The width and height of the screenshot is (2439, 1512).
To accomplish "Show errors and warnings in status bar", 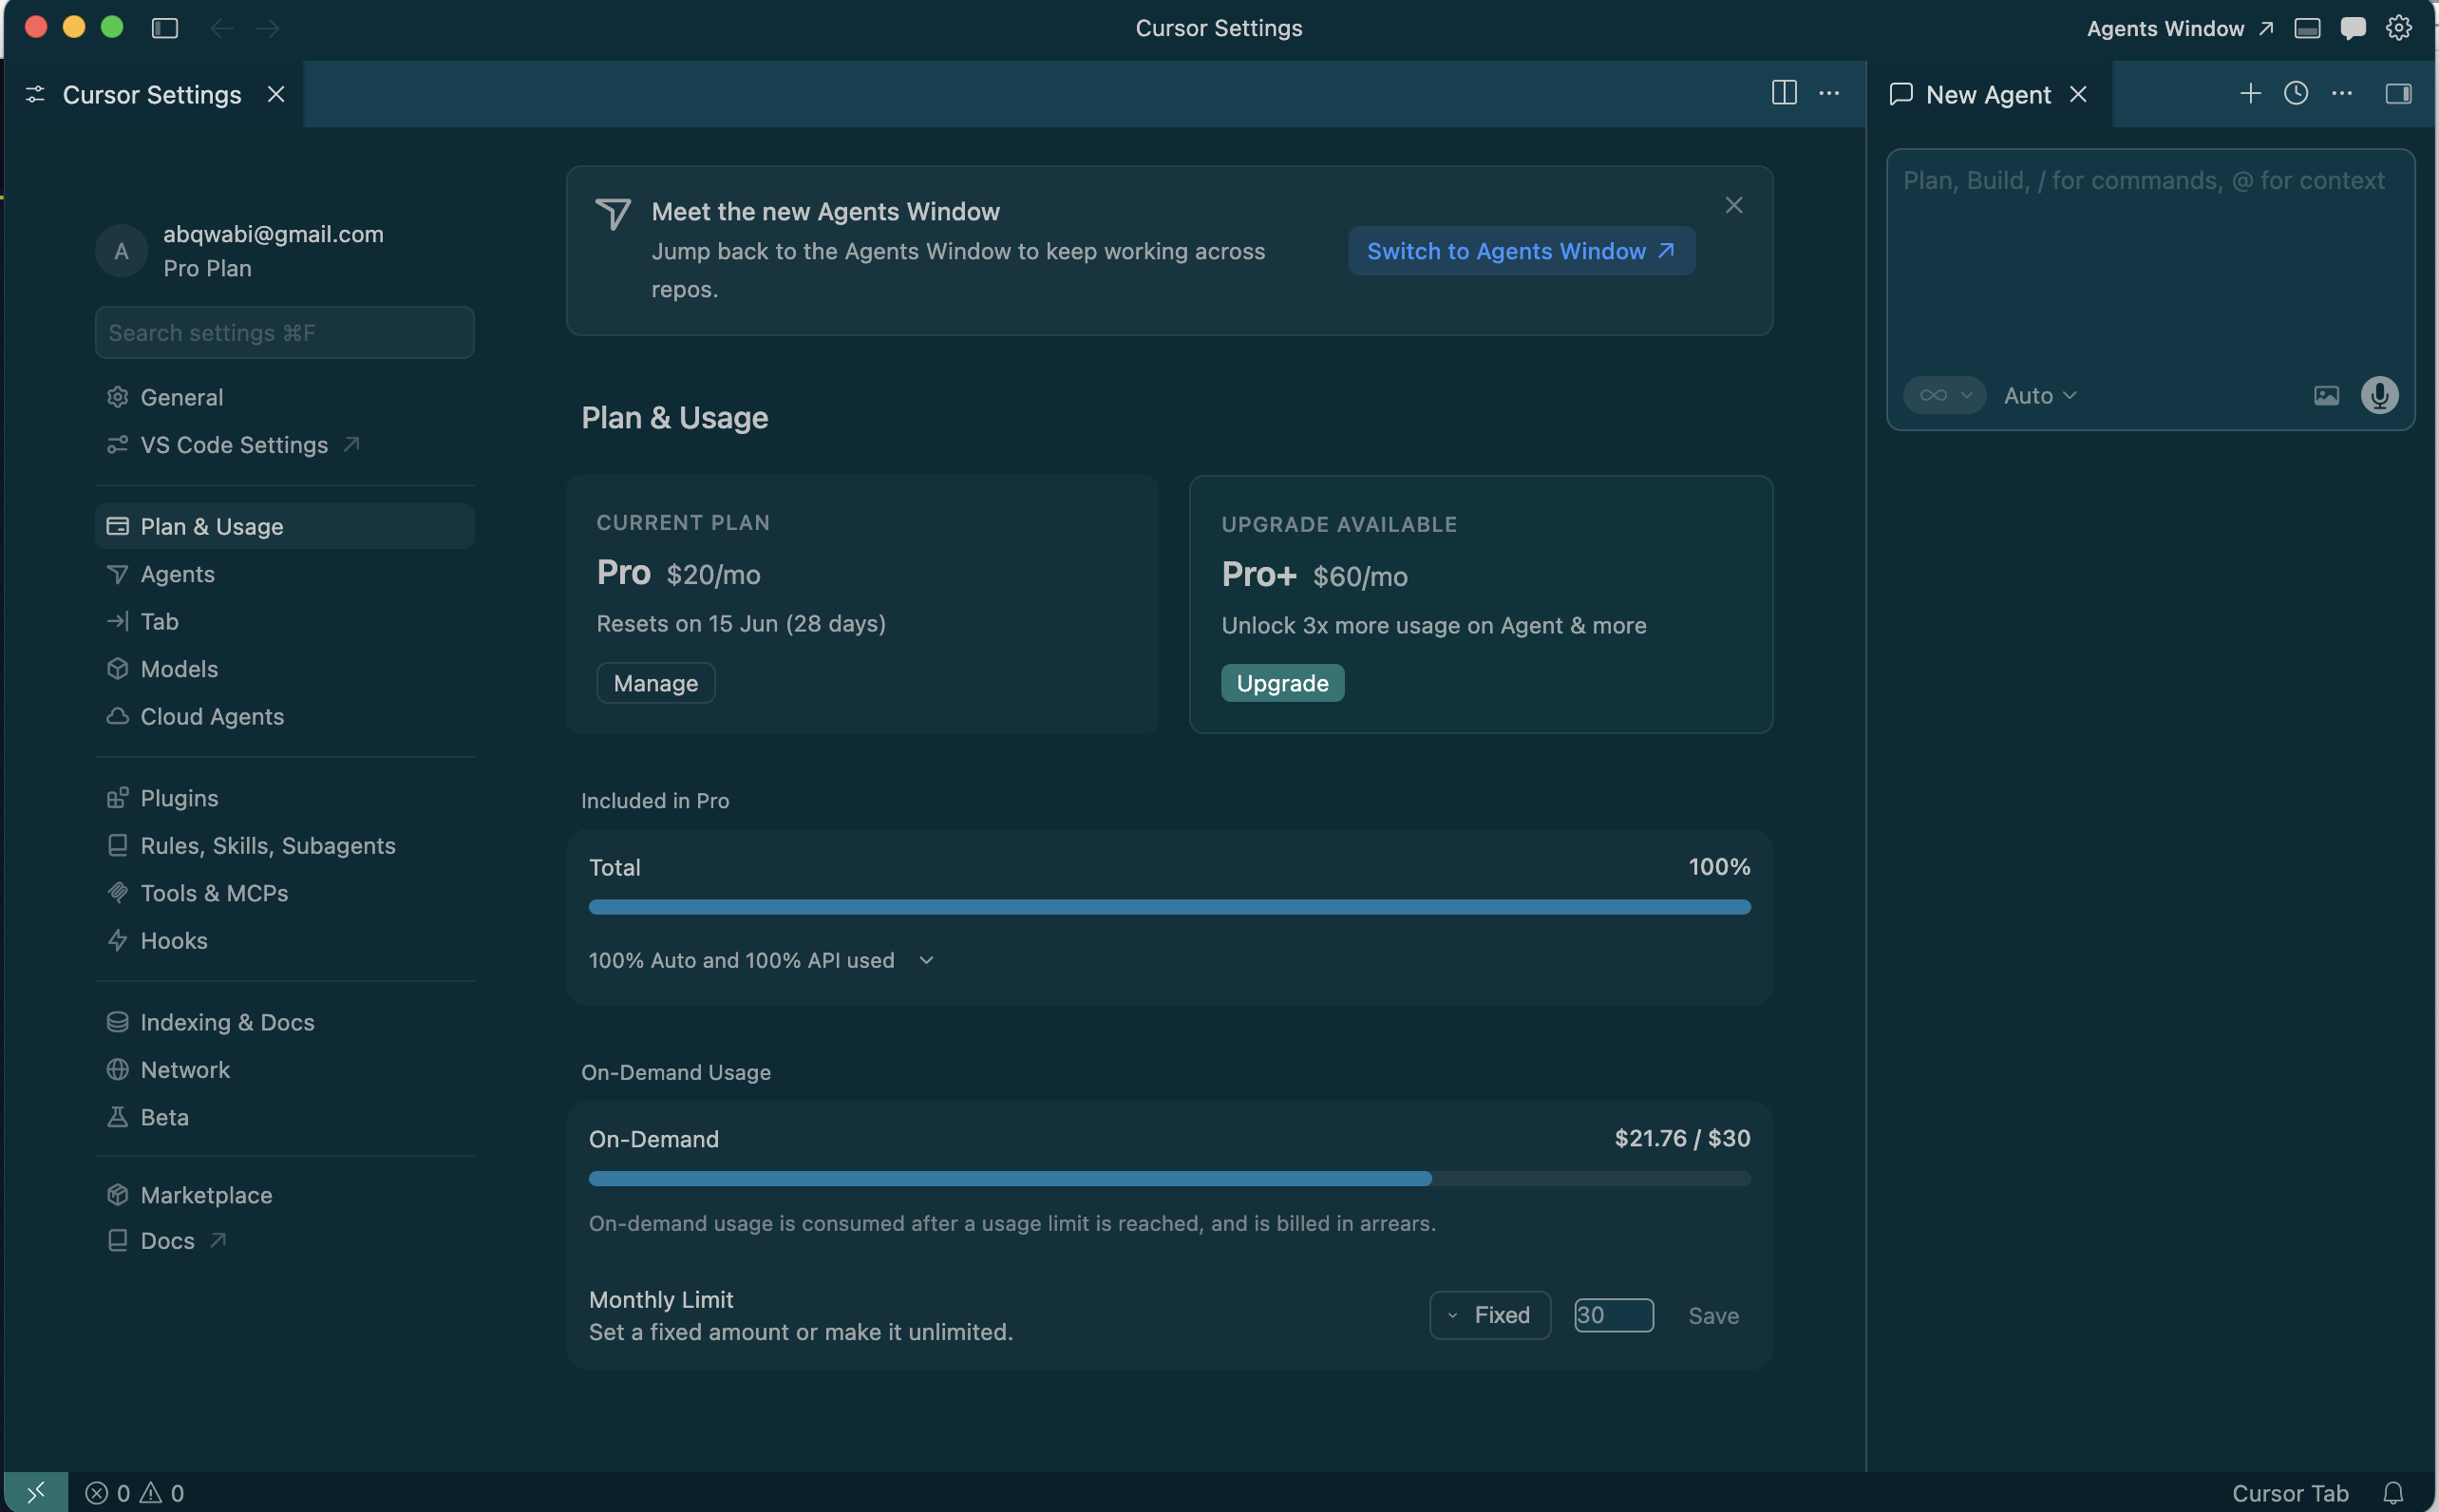I will pos(134,1492).
